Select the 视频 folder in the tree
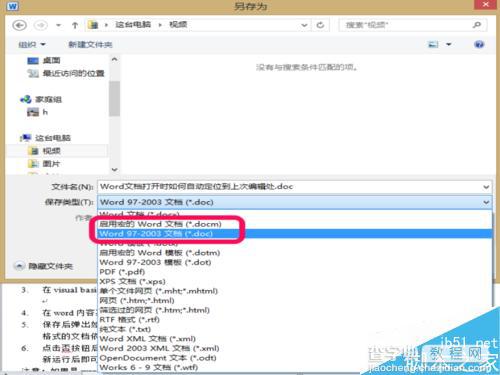The width and height of the screenshot is (500, 375). [51, 151]
